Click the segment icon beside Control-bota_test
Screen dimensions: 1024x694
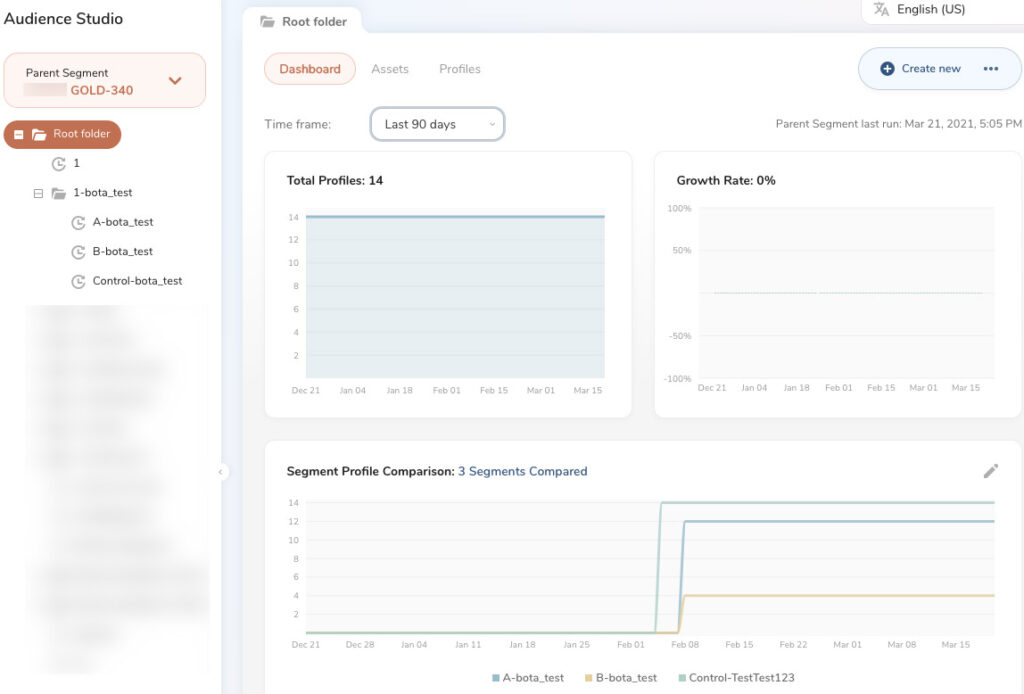pos(78,281)
